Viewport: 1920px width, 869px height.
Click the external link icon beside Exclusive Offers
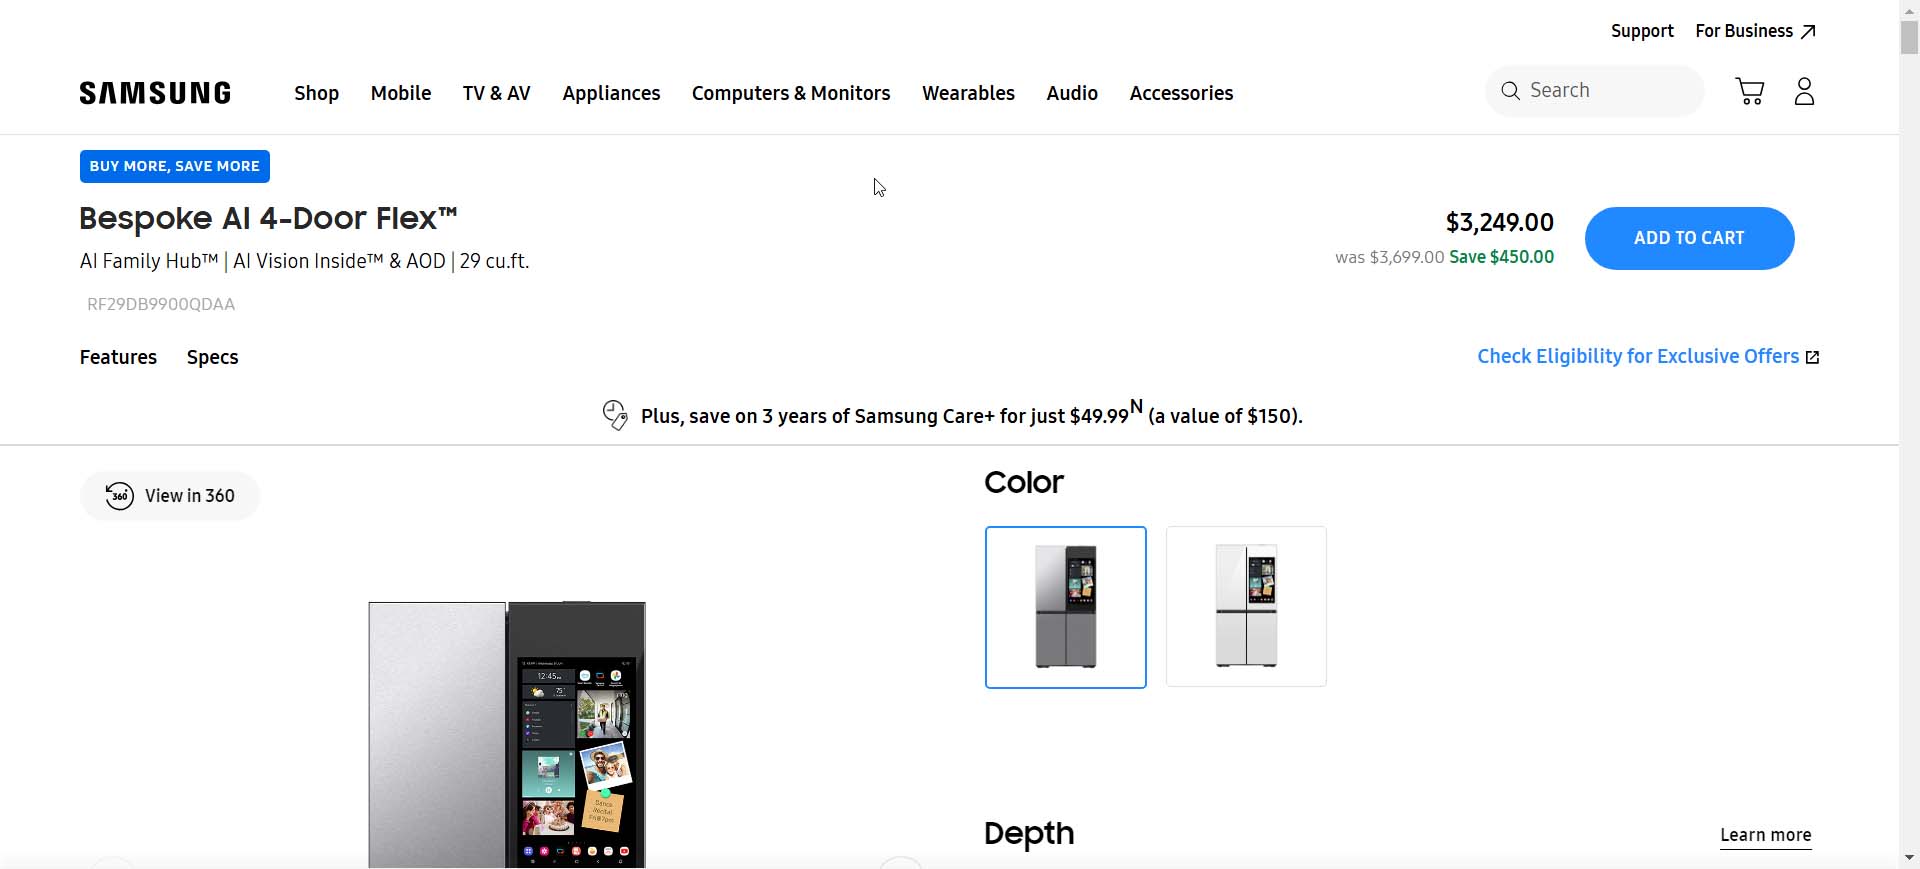click(1812, 358)
